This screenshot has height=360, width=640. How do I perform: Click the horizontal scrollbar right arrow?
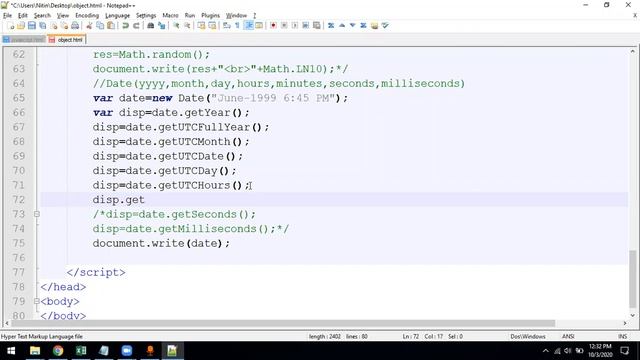pos(624,323)
